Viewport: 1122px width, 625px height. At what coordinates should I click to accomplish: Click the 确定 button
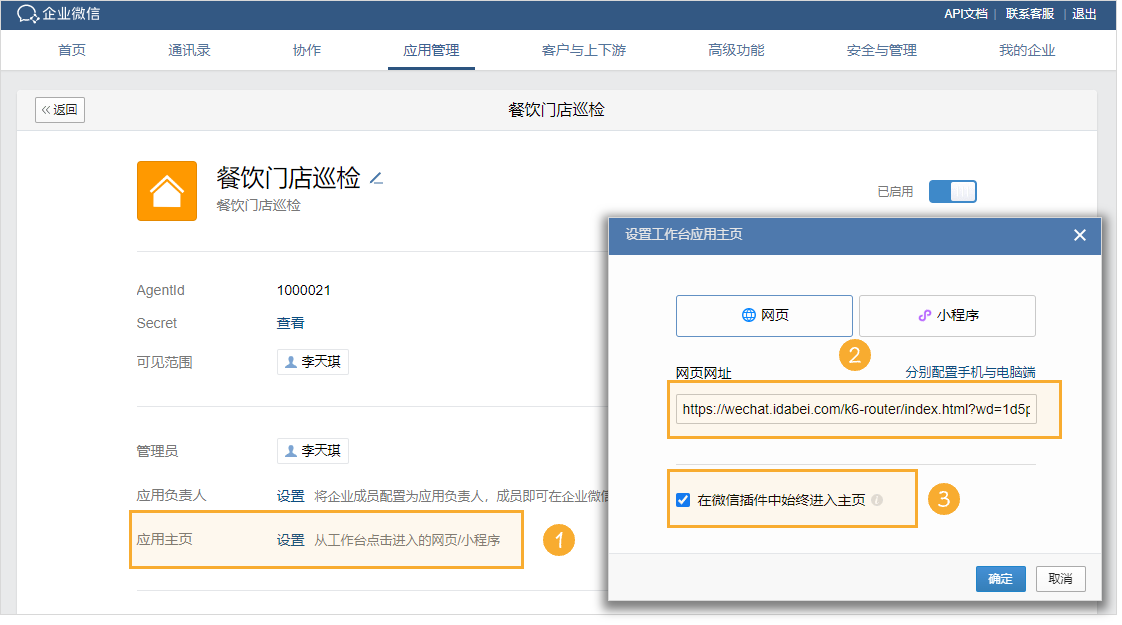point(1000,579)
